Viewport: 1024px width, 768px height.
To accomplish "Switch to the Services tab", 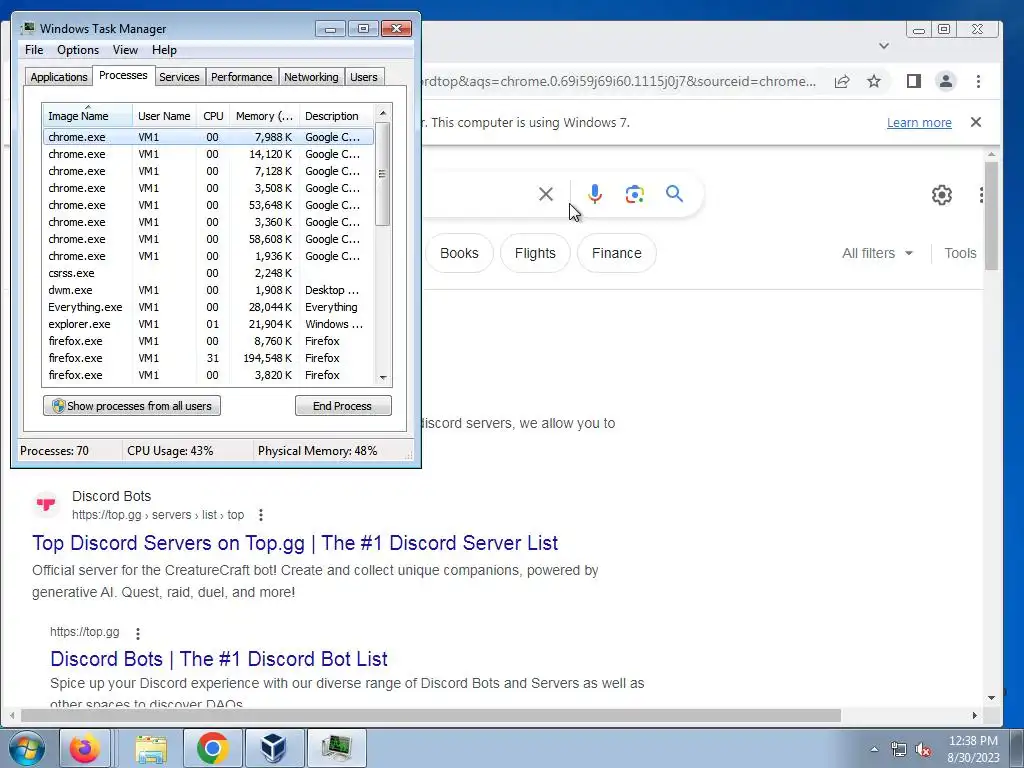I will tap(179, 77).
